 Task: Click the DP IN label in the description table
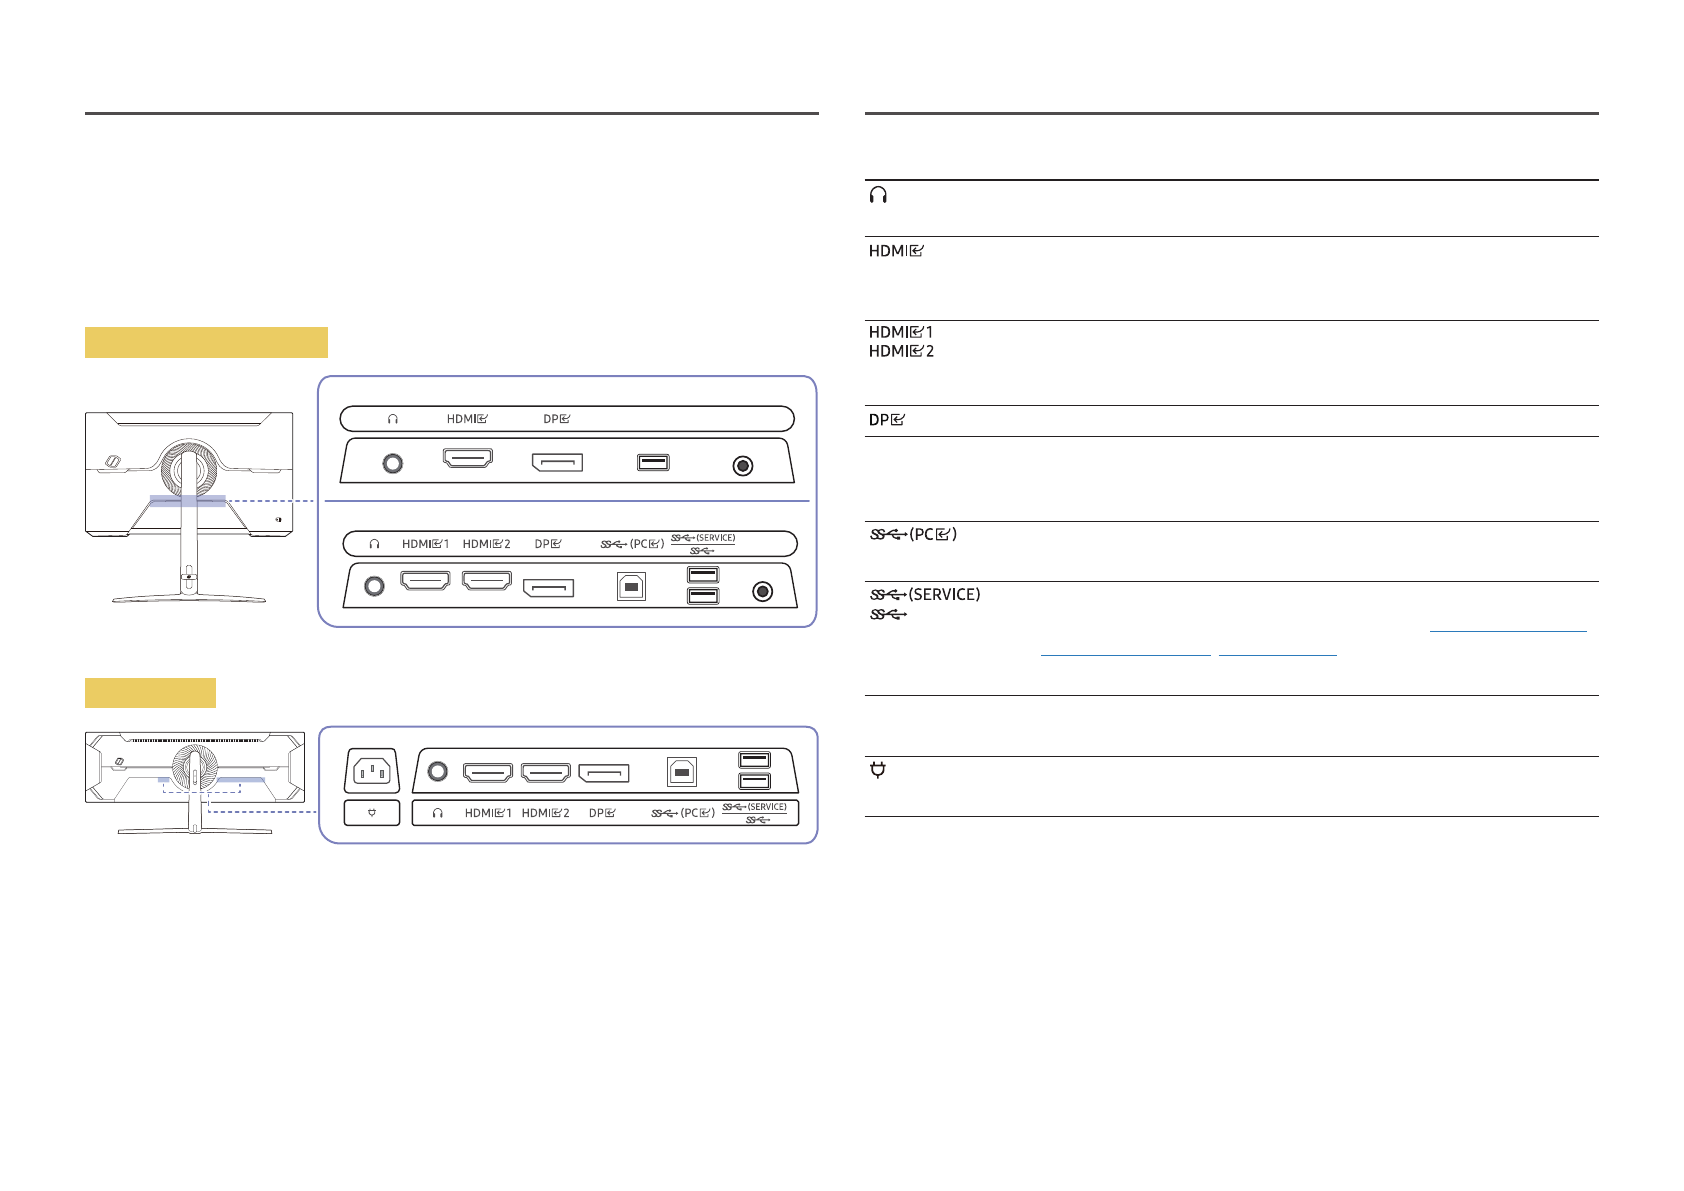(x=886, y=420)
